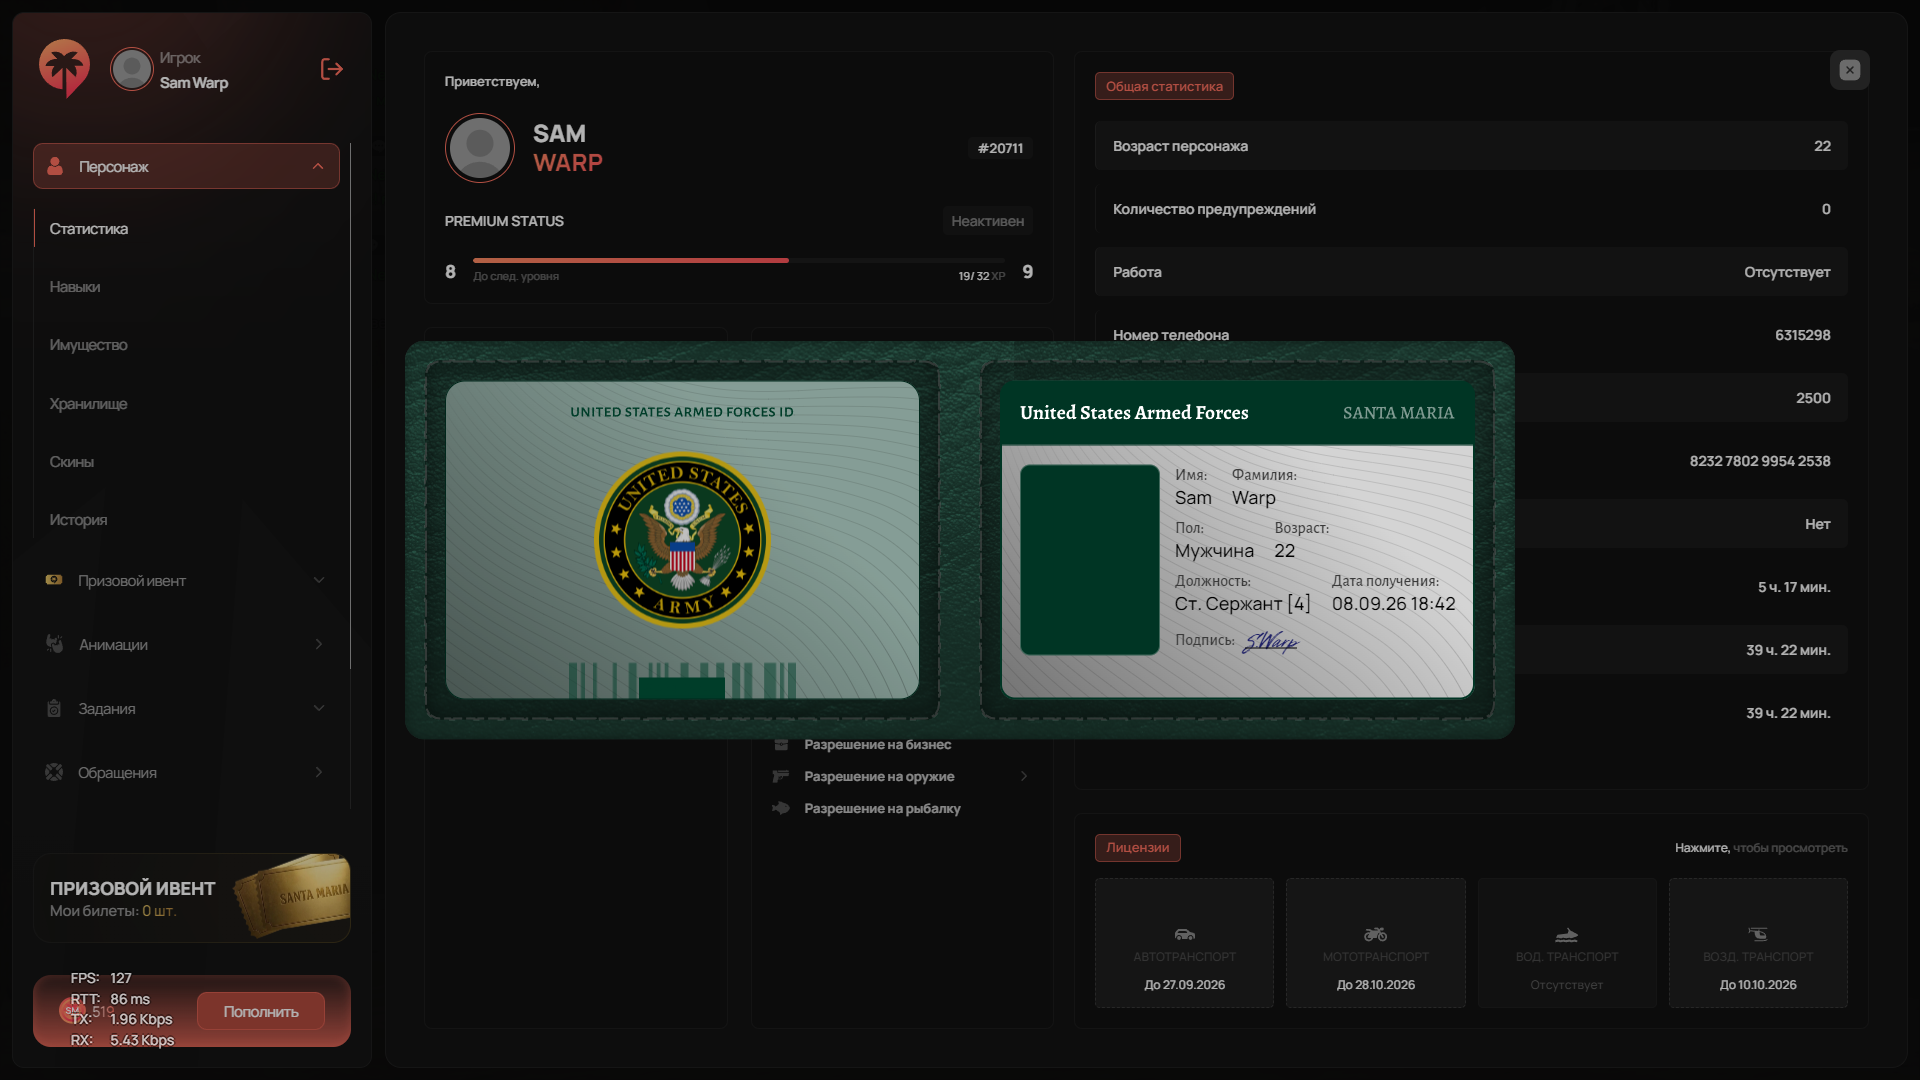The width and height of the screenshot is (1920, 1080).
Task: Open the water transport license card
Action: point(1567,943)
